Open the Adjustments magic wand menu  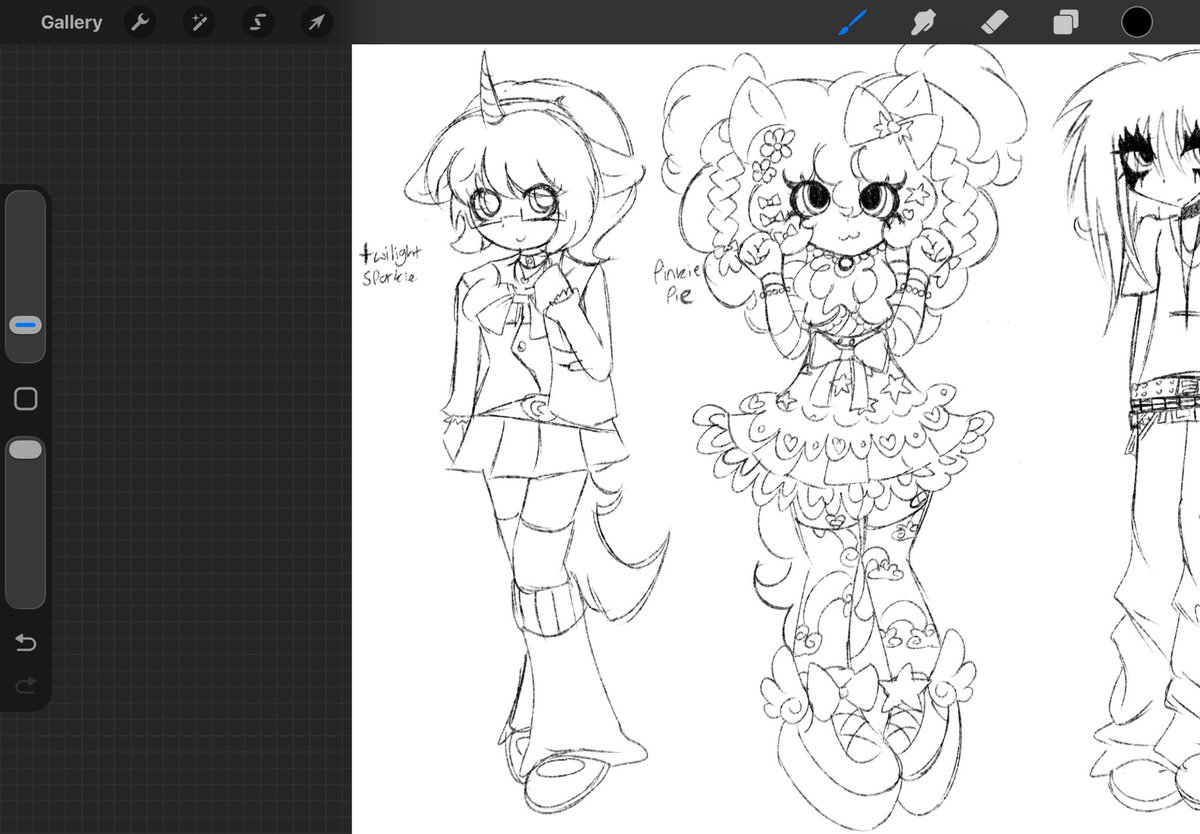point(198,22)
